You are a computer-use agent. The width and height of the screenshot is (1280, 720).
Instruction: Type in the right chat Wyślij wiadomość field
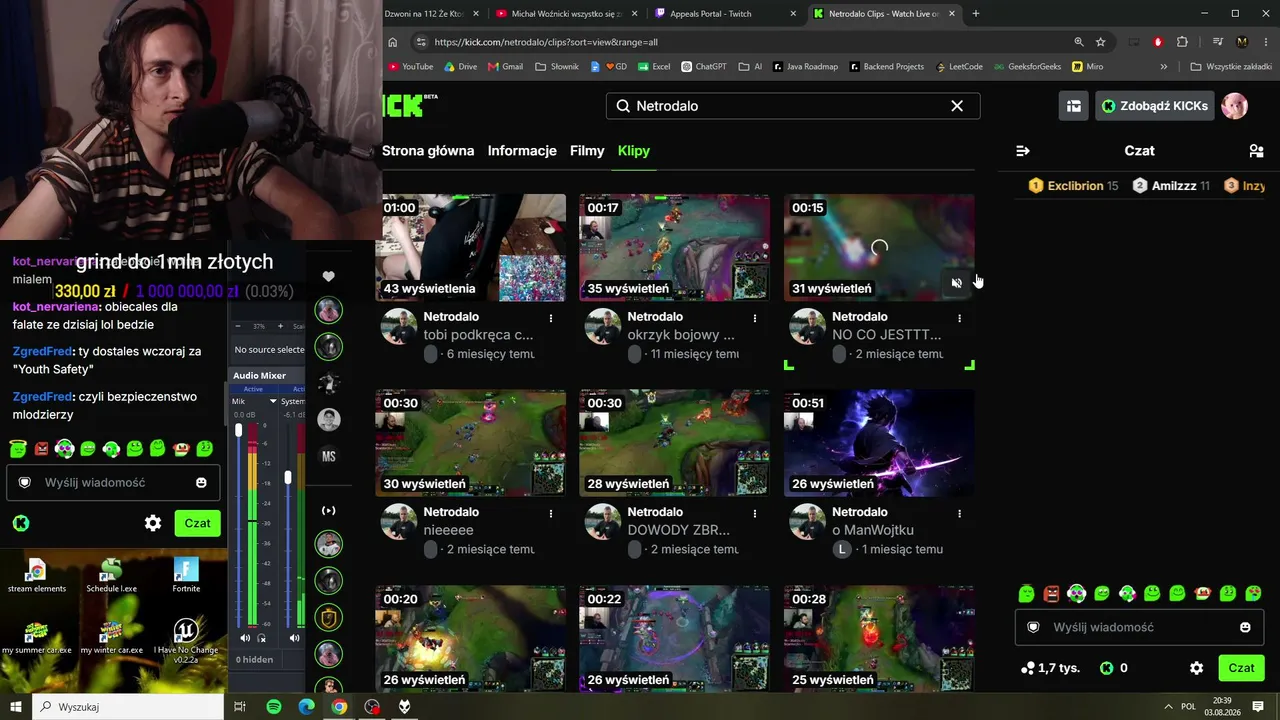tap(1138, 627)
